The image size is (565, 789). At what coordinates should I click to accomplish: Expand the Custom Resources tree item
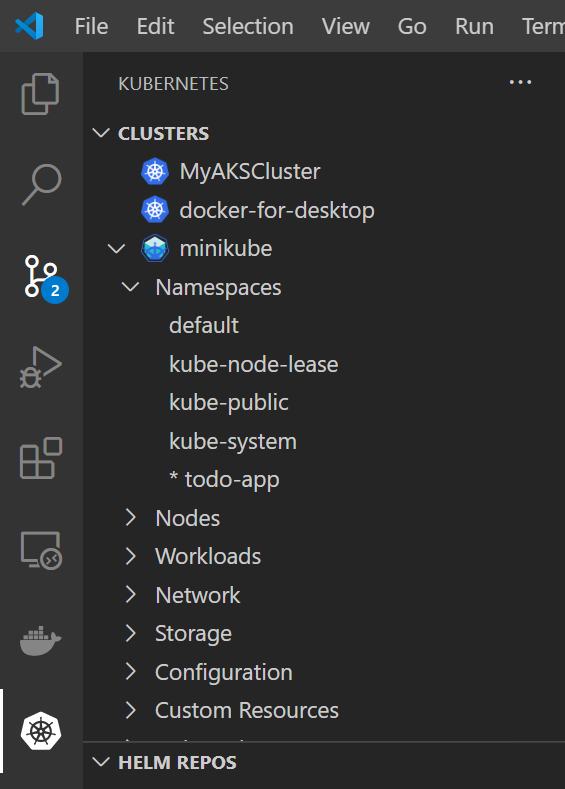click(131, 710)
